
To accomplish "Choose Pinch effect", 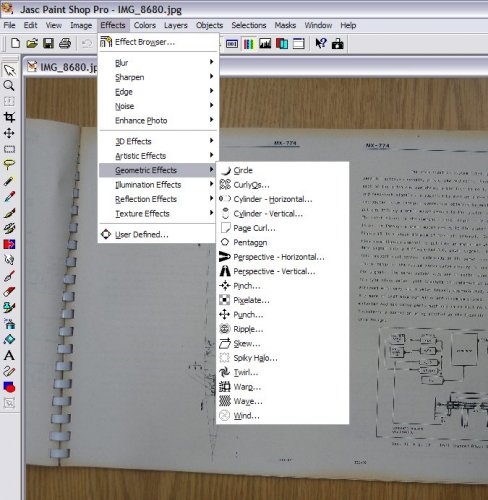I will point(283,286).
